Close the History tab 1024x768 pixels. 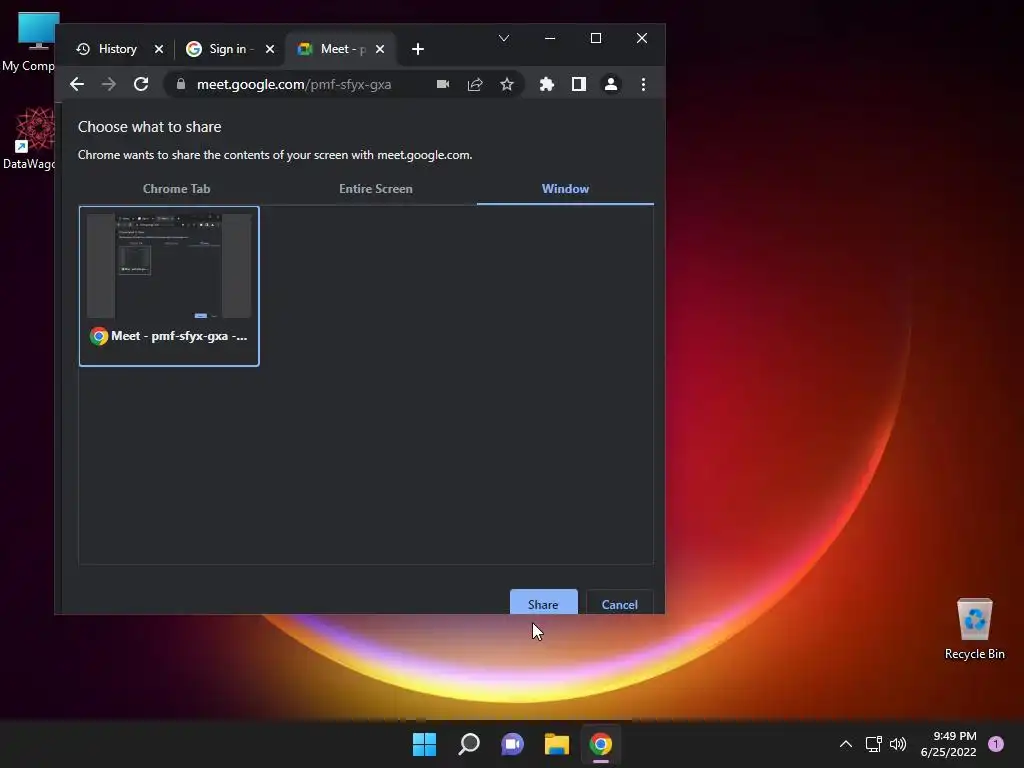(x=159, y=49)
